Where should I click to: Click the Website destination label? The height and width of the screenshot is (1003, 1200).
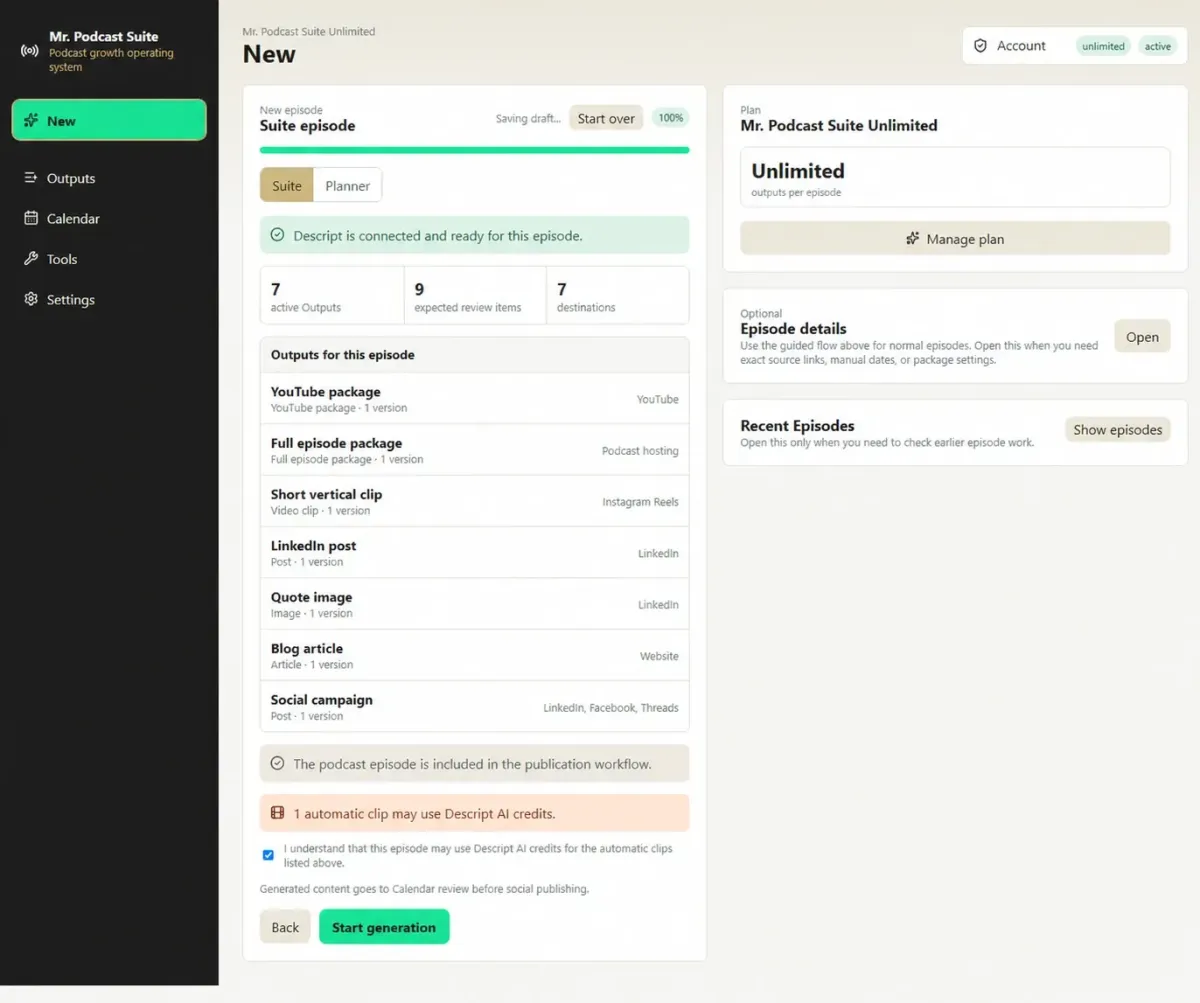659,656
